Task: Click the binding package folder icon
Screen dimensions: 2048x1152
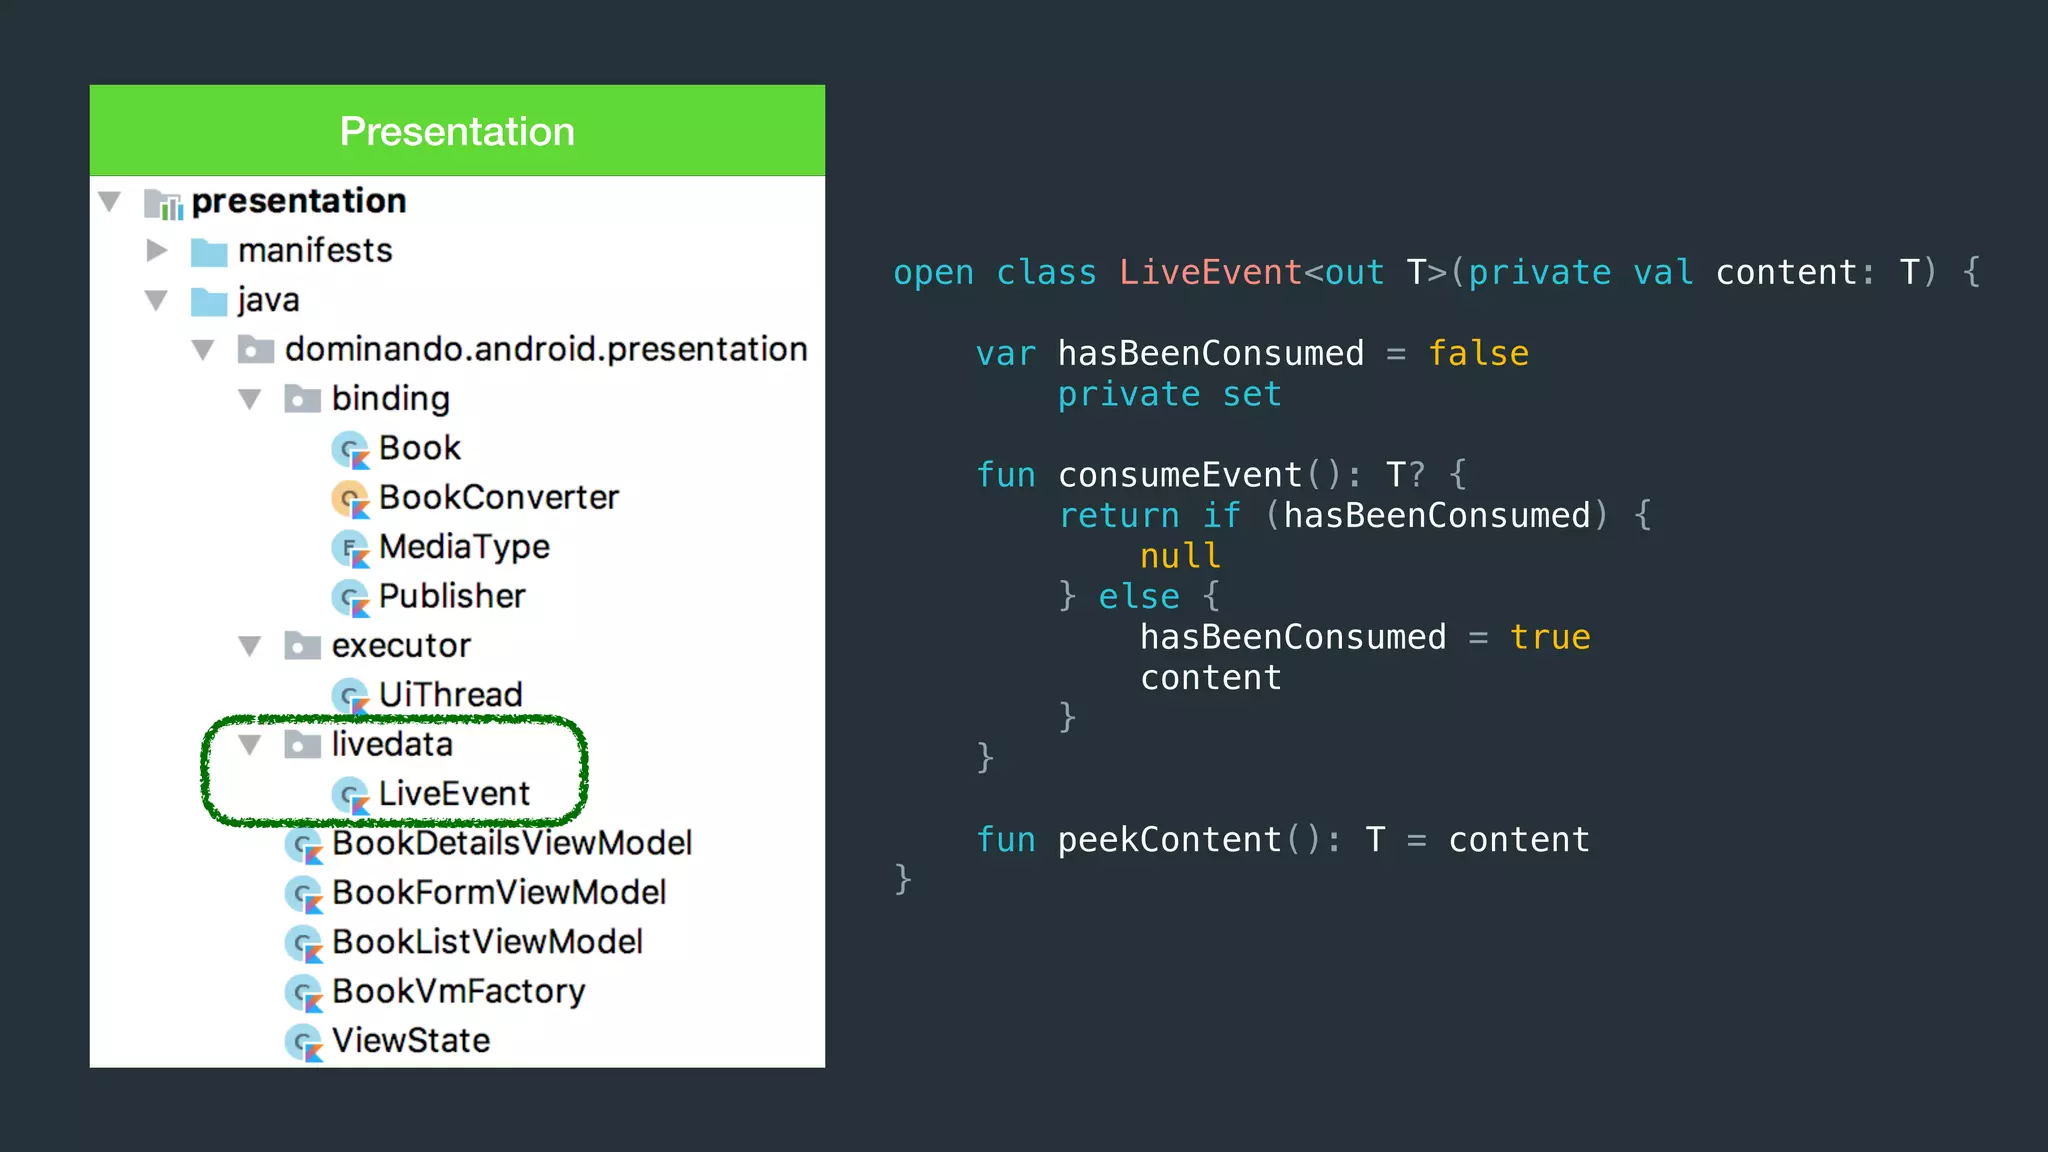Action: pos(302,399)
